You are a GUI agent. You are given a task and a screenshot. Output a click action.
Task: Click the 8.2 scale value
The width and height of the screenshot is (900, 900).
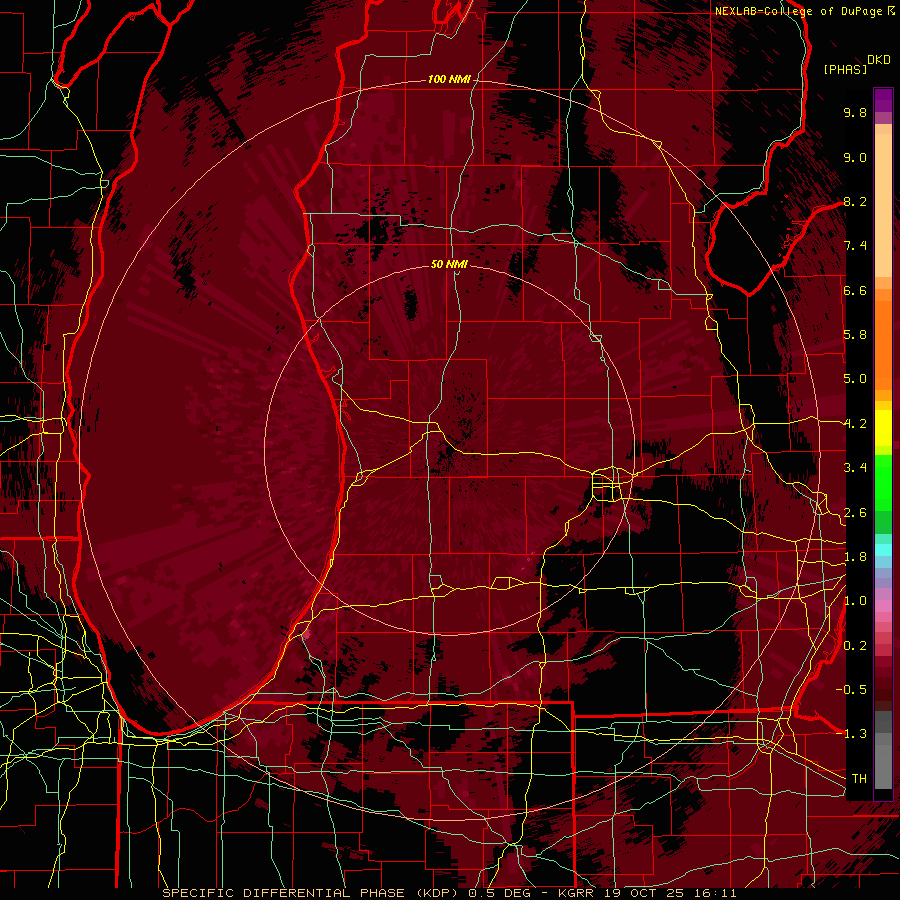click(855, 201)
